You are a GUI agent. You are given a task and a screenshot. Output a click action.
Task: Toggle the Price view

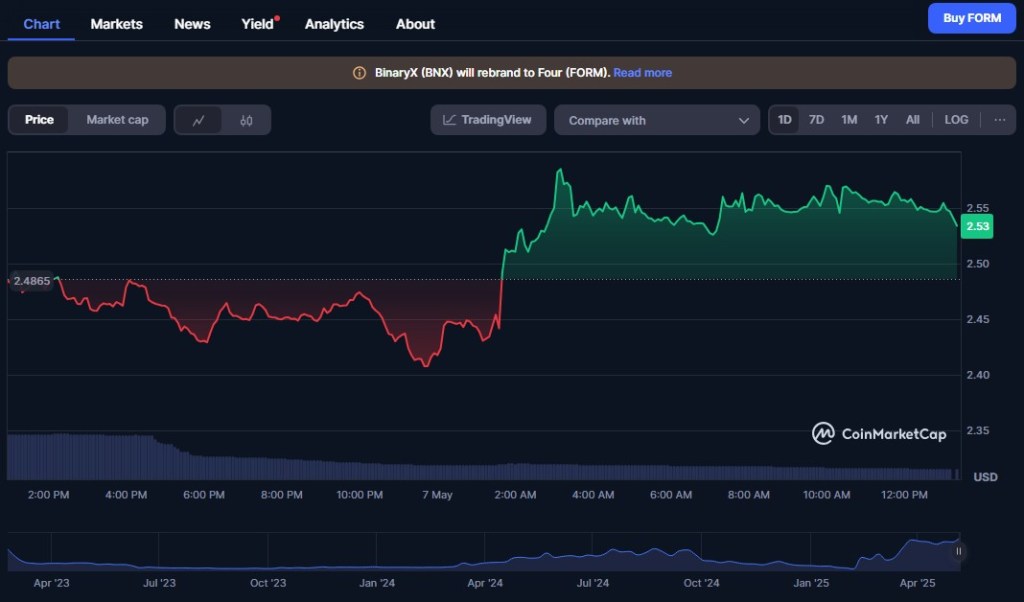(40, 120)
